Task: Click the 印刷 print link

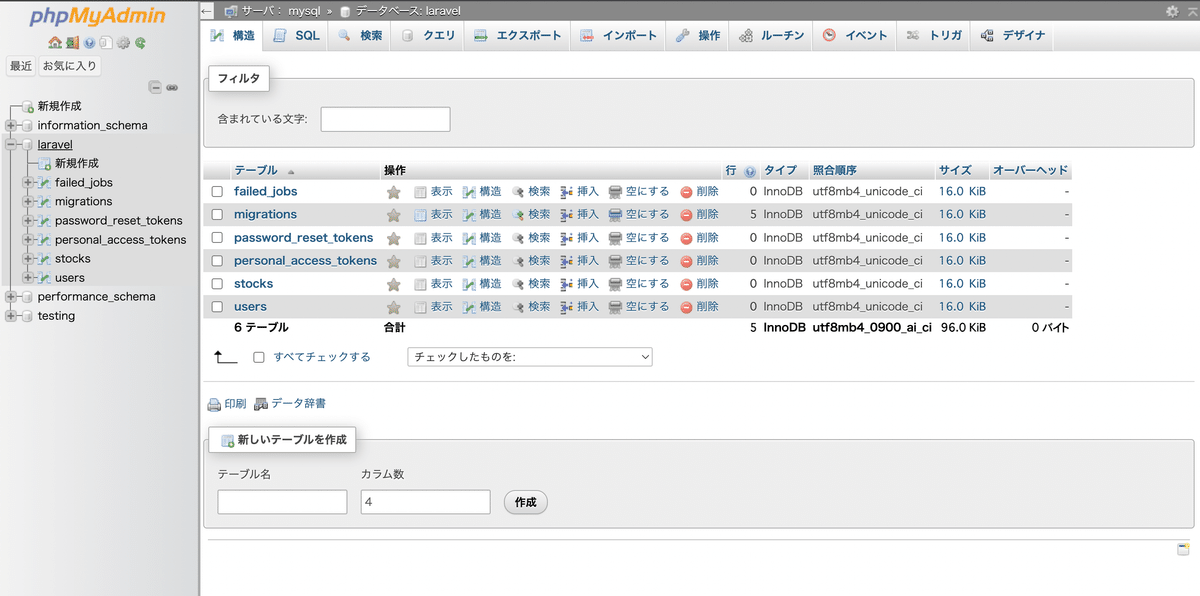Action: point(227,404)
